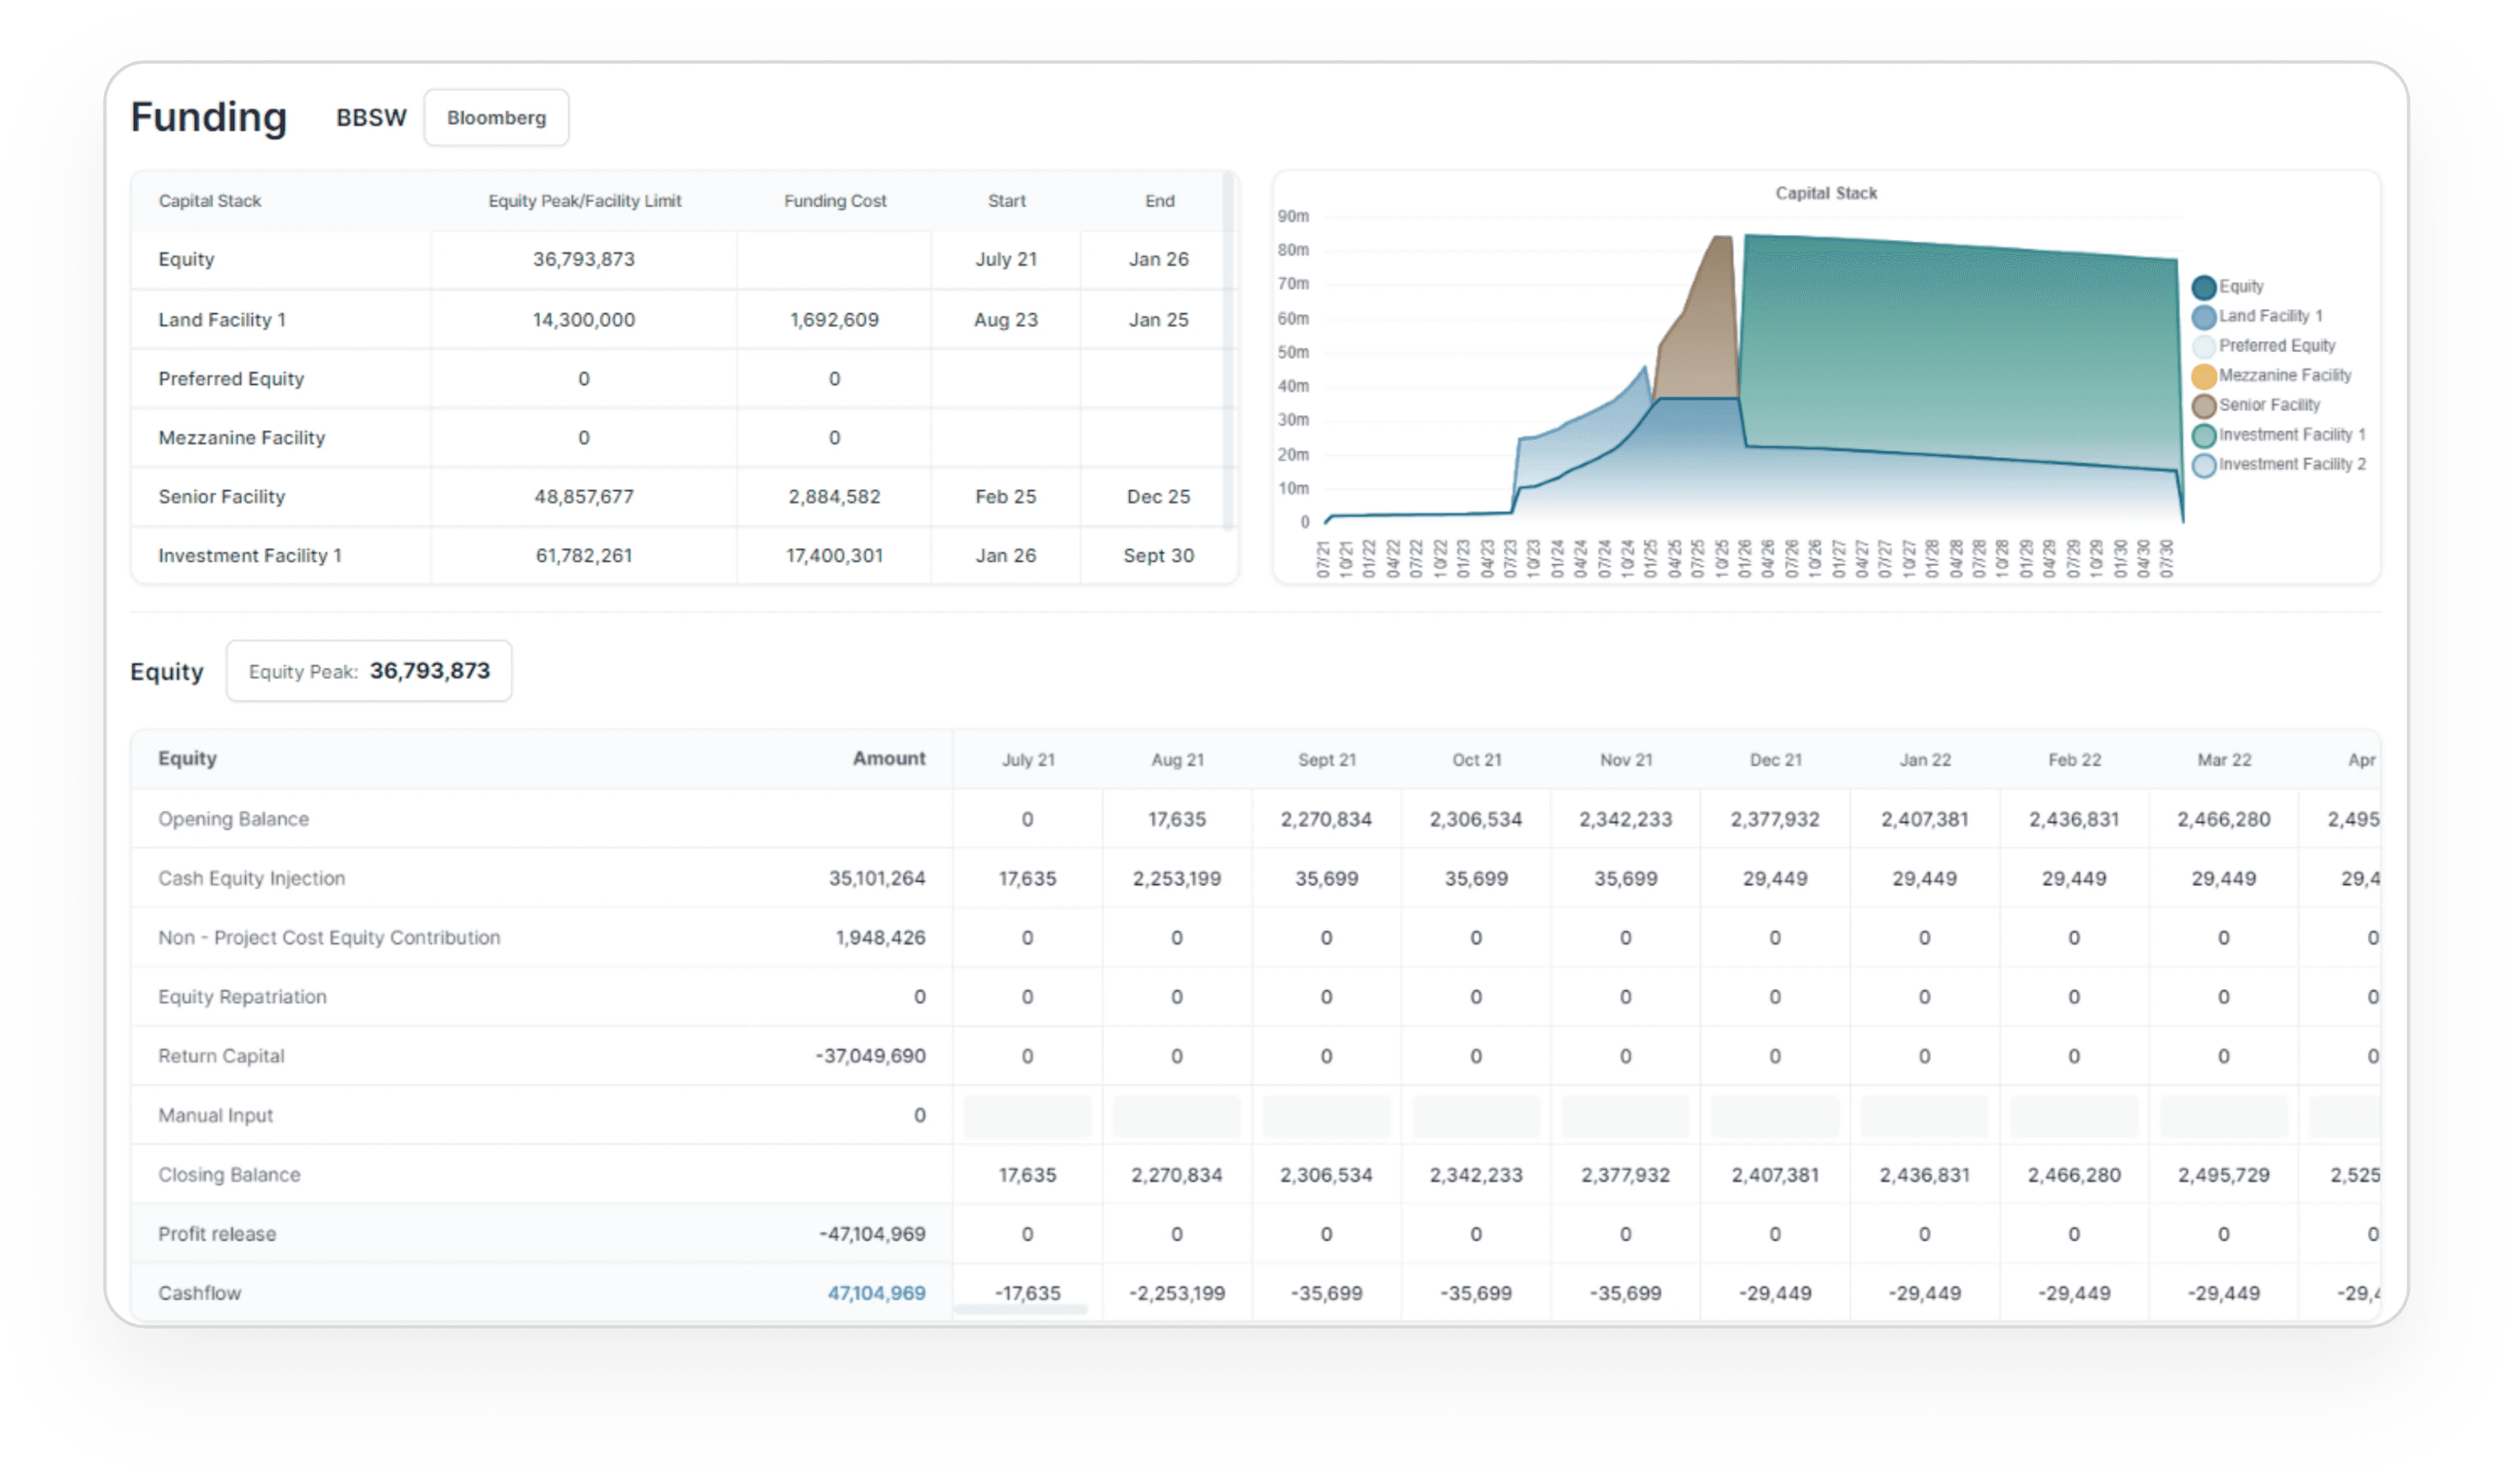Click the Capital Stack table vertical scrollbar
The width and height of the screenshot is (2520, 1481).
click(1229, 350)
